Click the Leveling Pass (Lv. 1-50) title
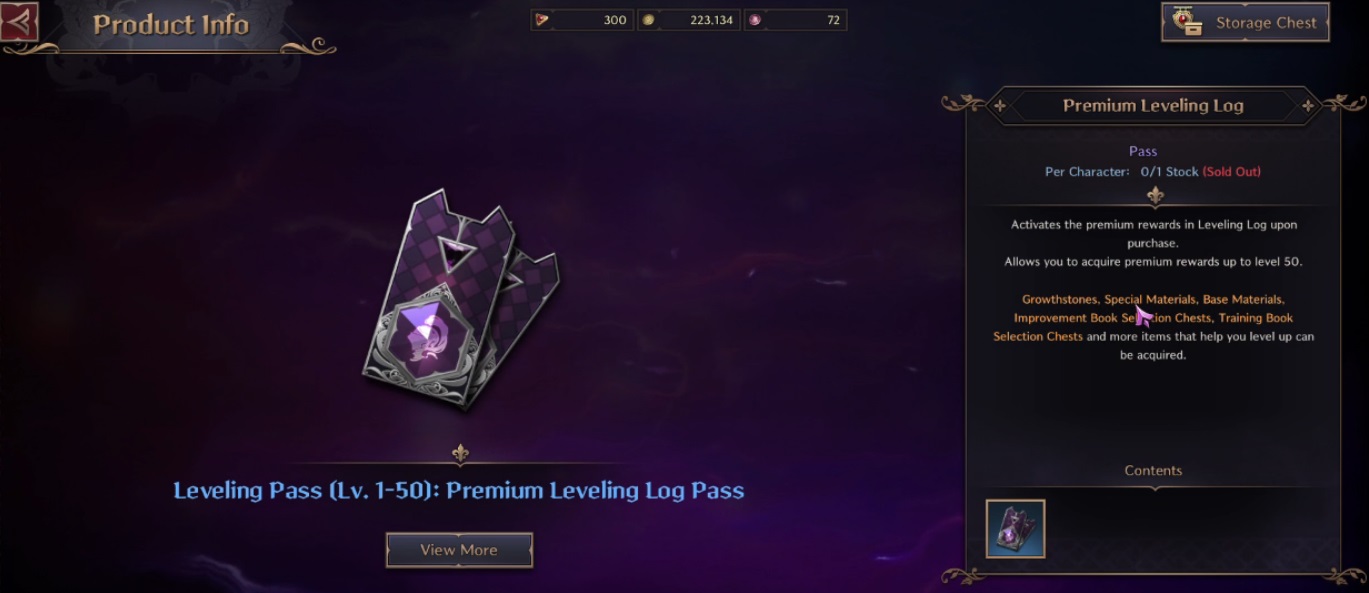1369x593 pixels. (x=458, y=490)
